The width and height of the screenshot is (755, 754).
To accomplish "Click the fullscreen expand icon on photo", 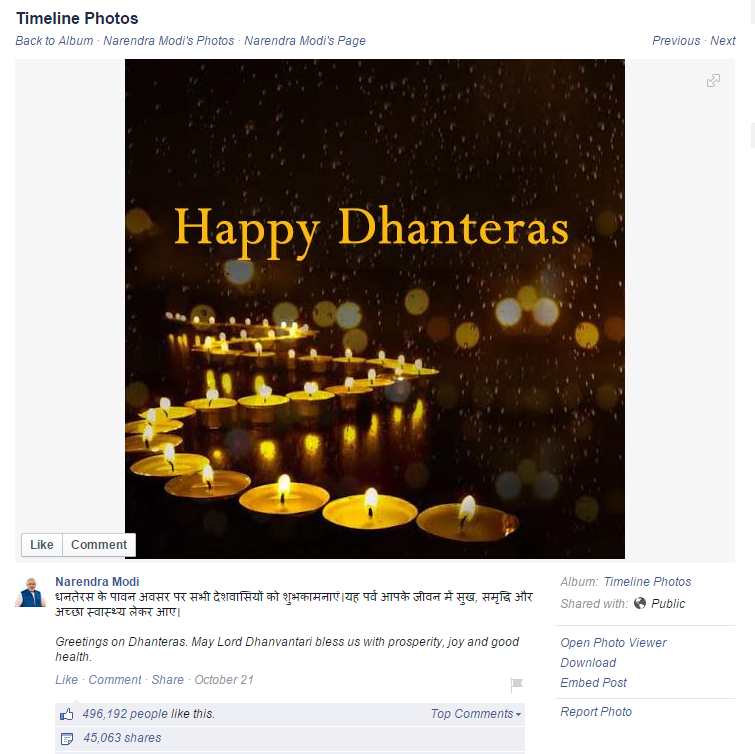I will (x=713, y=80).
